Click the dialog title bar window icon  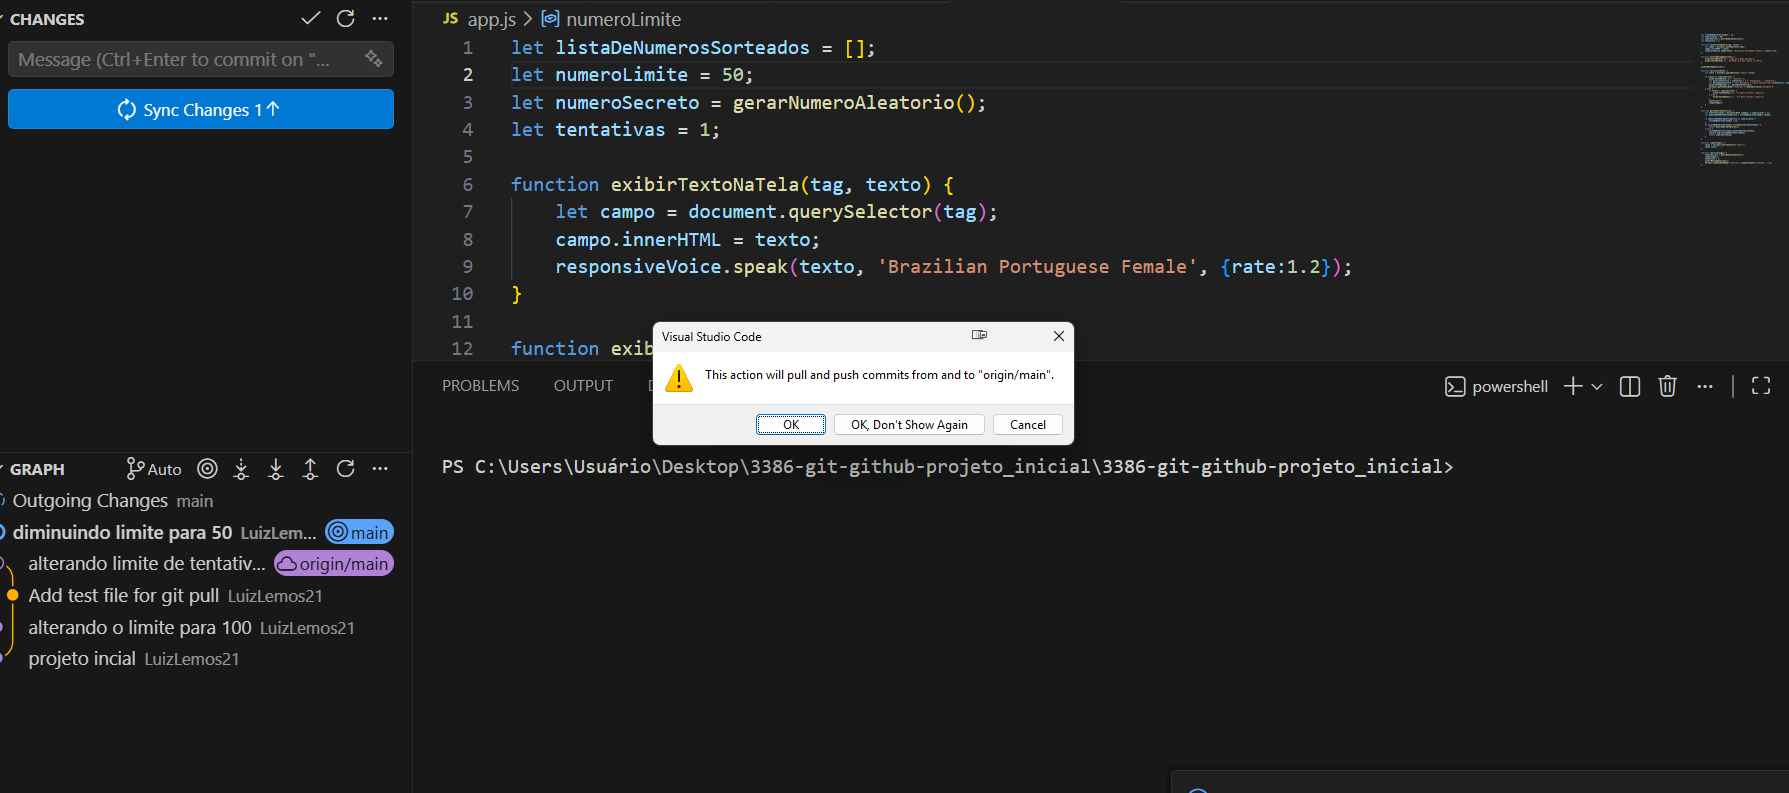click(979, 335)
